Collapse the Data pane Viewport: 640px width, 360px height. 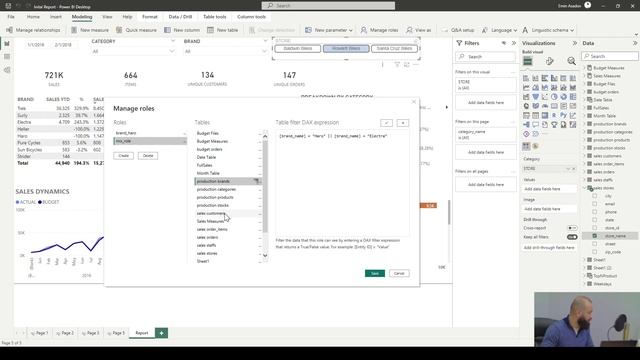point(635,43)
